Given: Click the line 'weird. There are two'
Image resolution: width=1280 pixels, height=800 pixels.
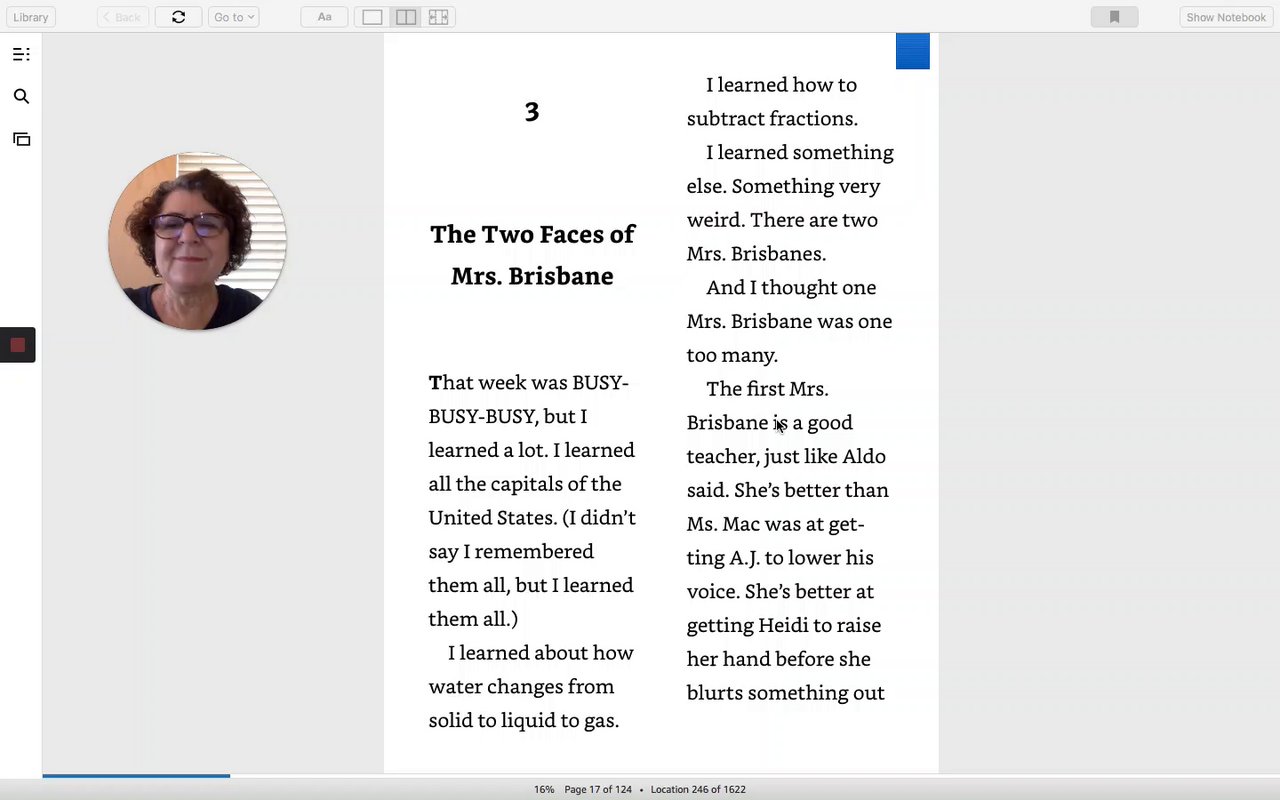Looking at the screenshot, I should coord(782,220).
